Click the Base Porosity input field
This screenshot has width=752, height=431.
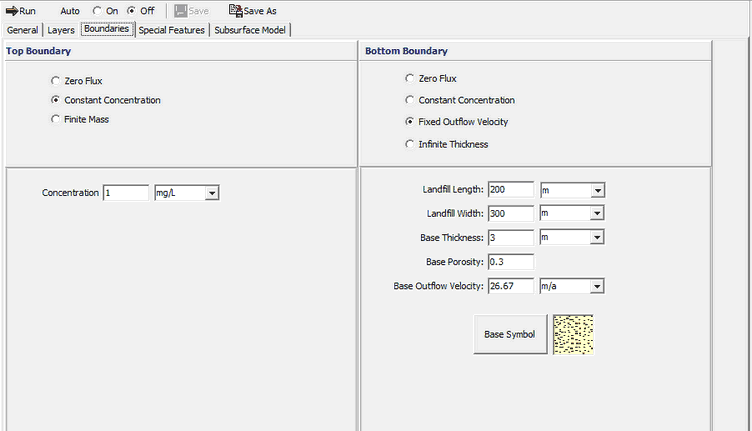[510, 262]
